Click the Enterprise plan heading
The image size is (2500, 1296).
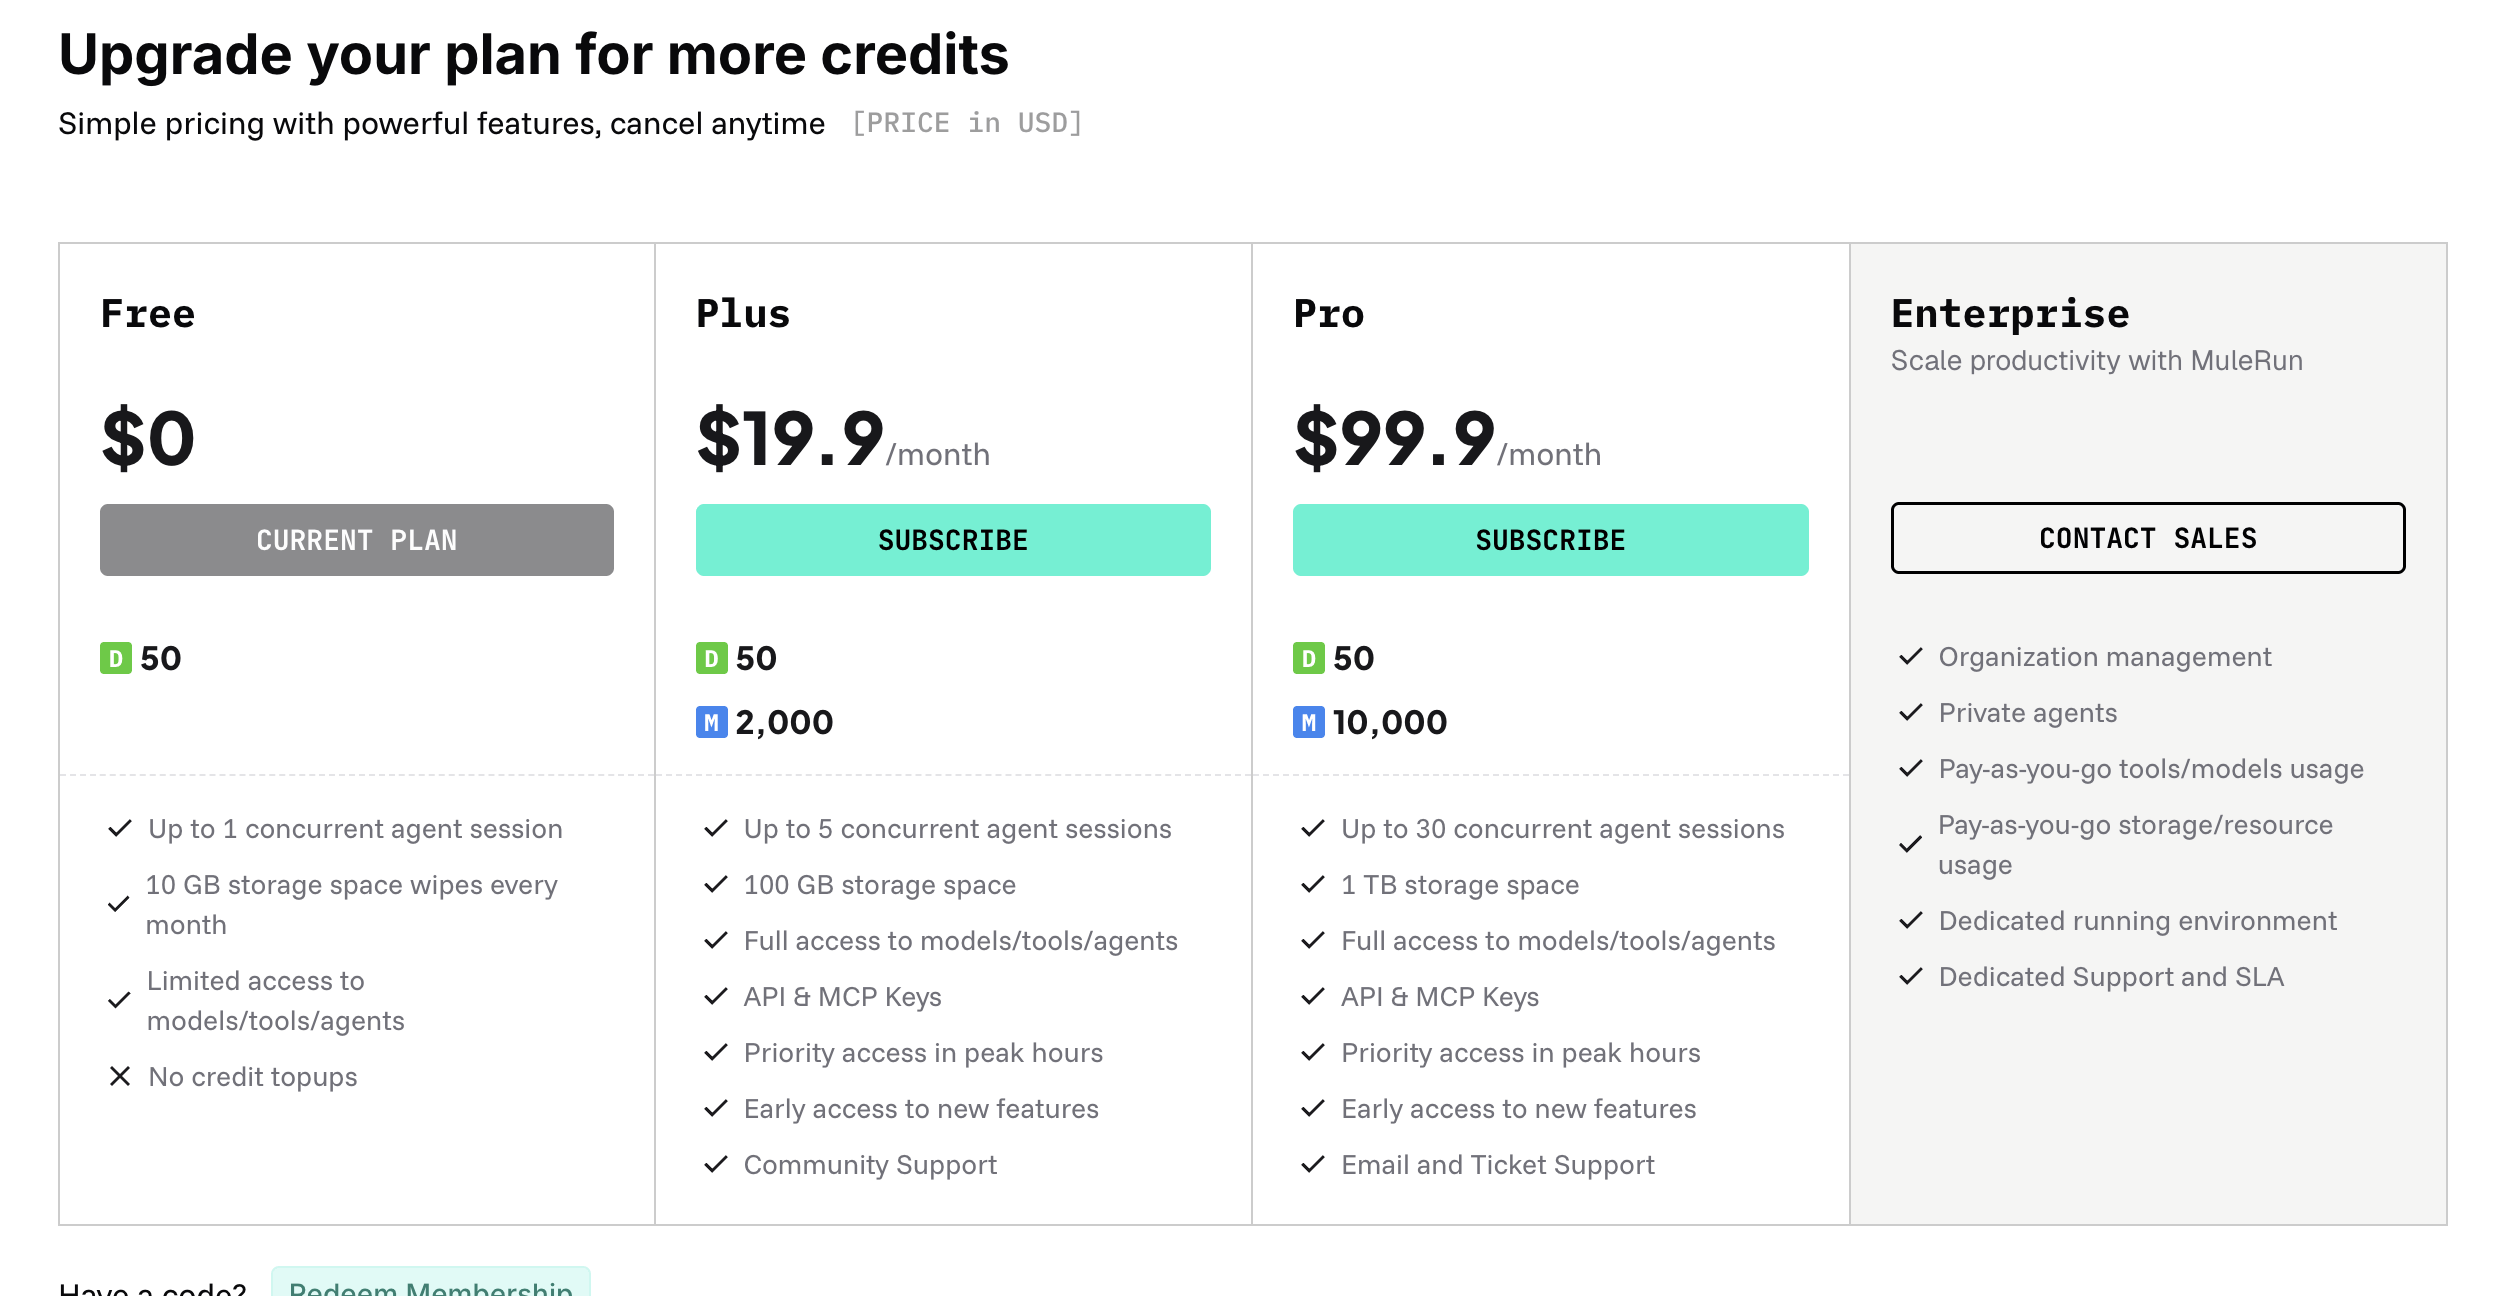pos(2010,314)
